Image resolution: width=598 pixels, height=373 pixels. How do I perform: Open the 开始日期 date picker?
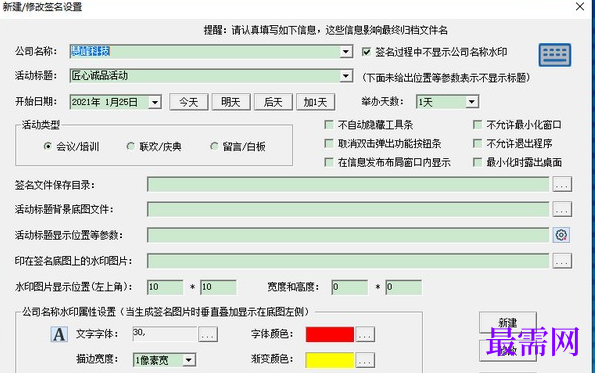coord(155,102)
